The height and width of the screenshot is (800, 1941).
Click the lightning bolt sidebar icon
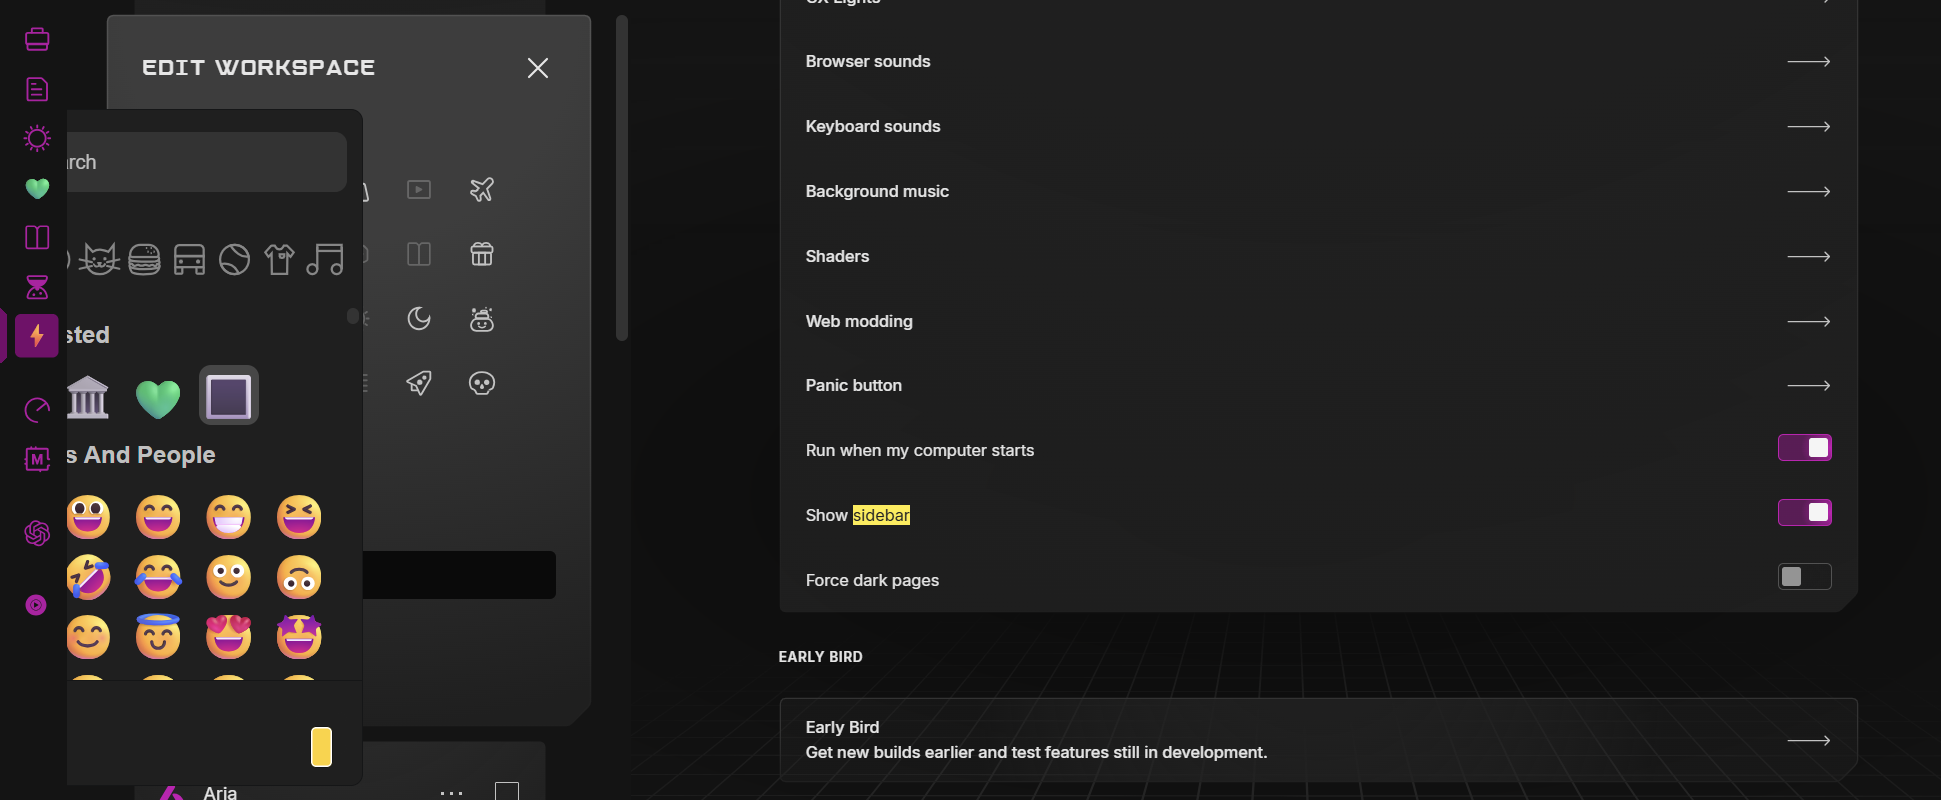click(x=37, y=336)
